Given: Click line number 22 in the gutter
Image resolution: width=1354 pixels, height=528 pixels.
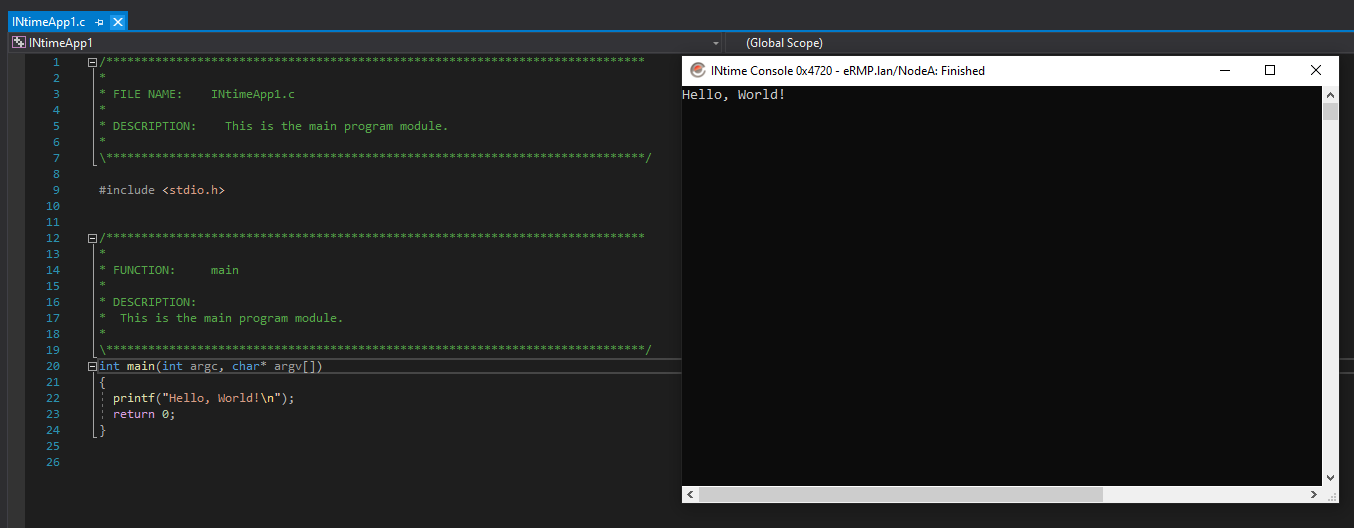Looking at the screenshot, I should (53, 398).
